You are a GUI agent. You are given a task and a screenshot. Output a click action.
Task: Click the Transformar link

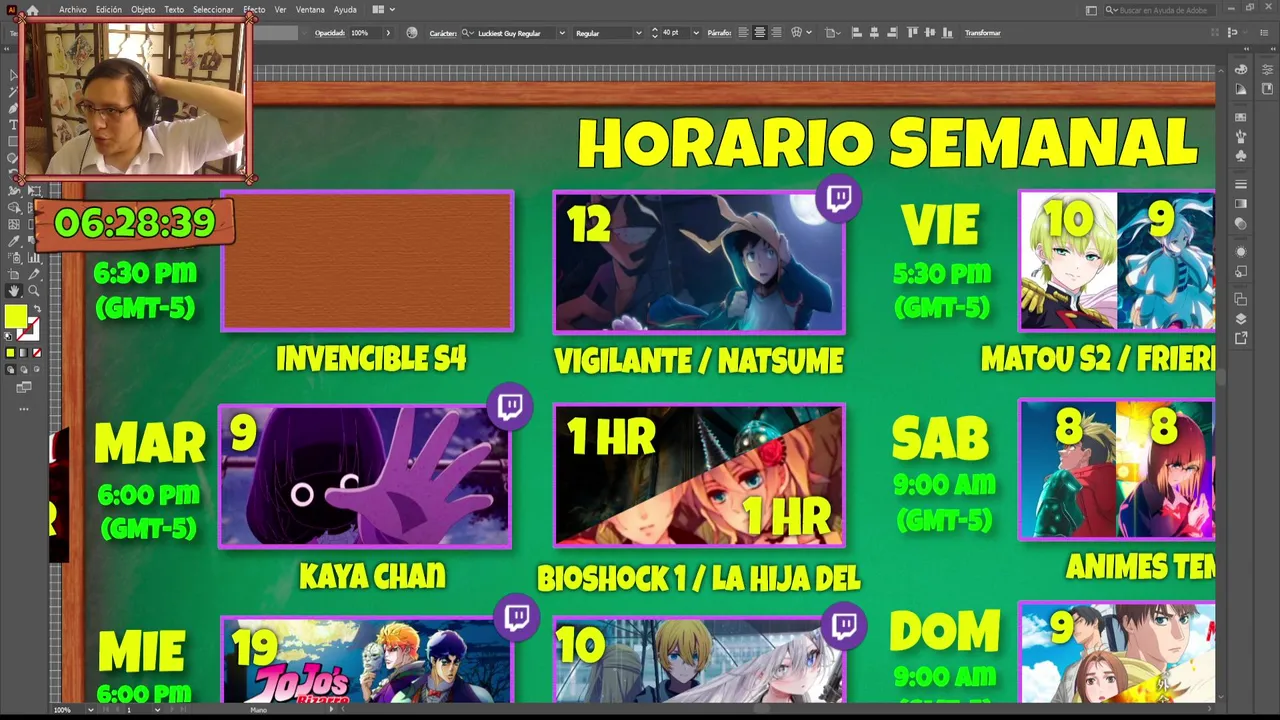pyautogui.click(x=983, y=33)
